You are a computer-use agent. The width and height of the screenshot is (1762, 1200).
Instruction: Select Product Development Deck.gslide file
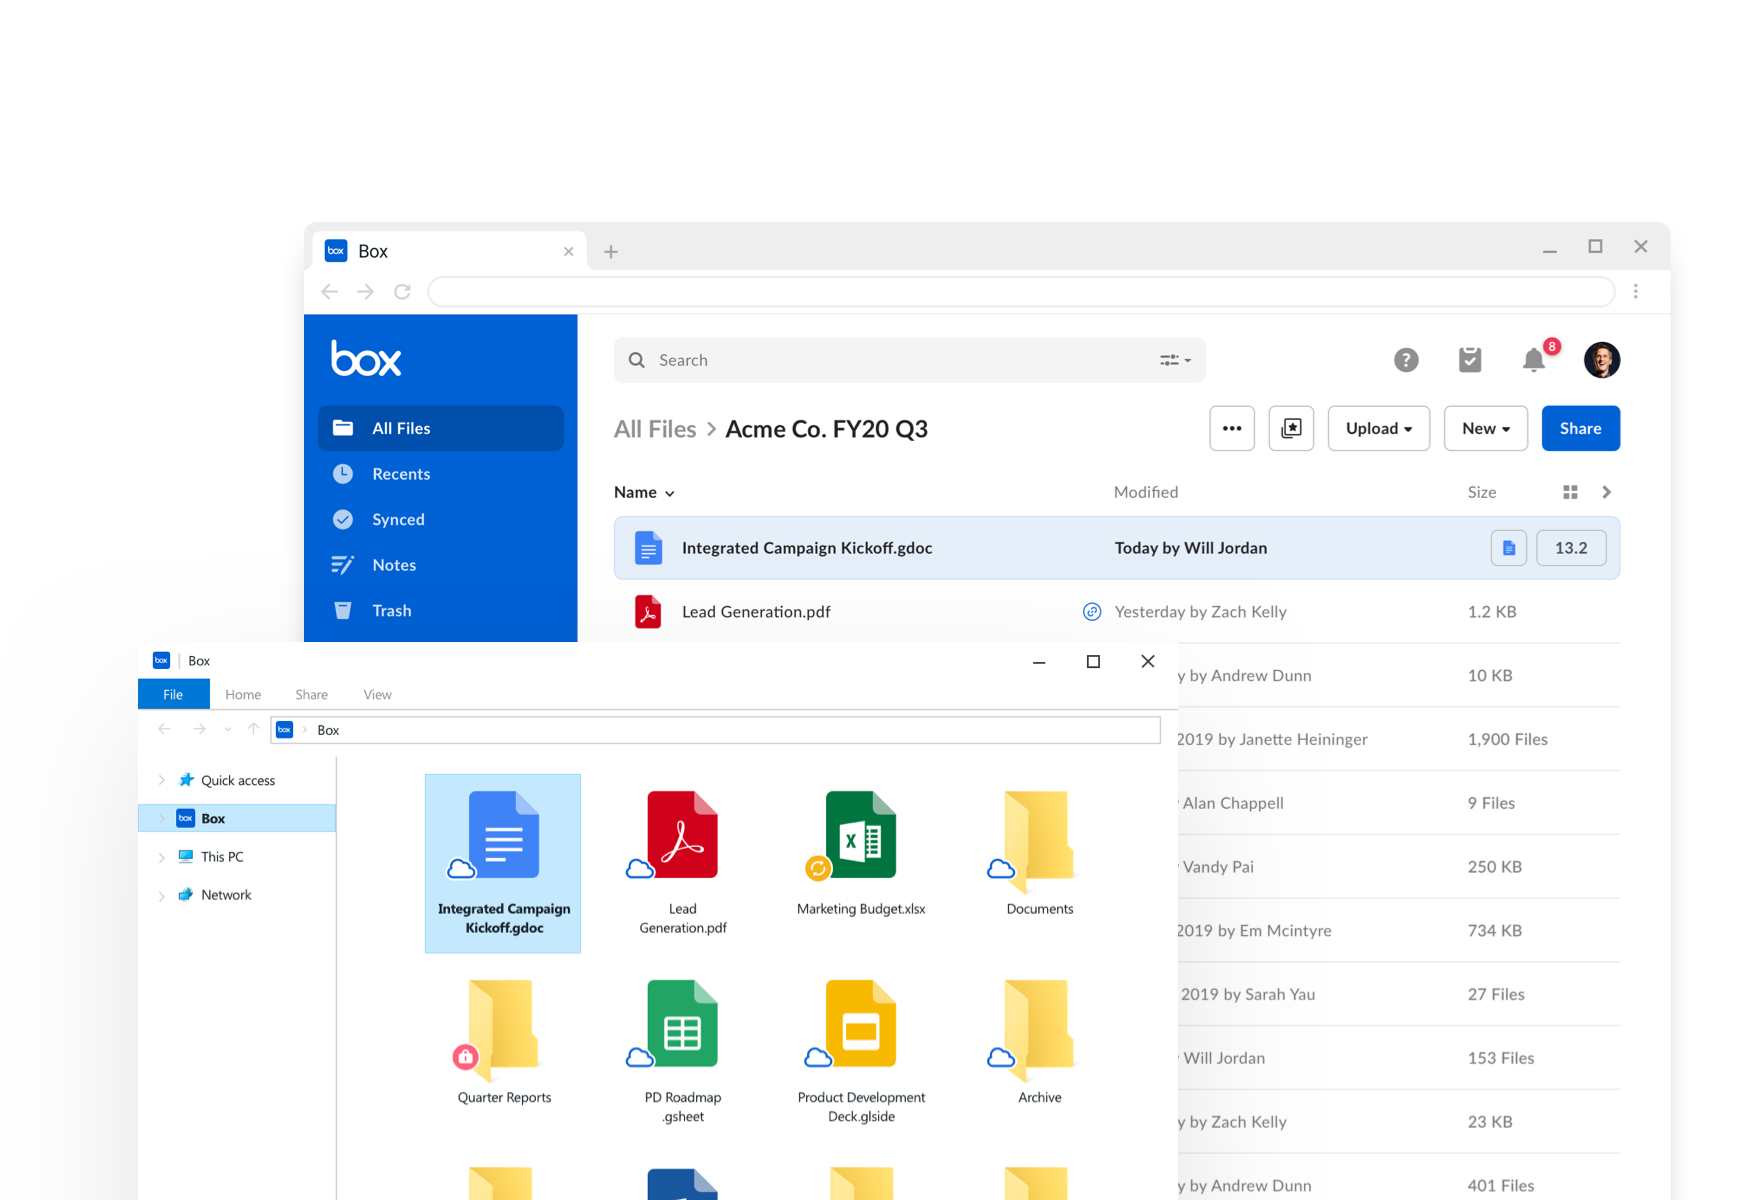coord(861,1051)
